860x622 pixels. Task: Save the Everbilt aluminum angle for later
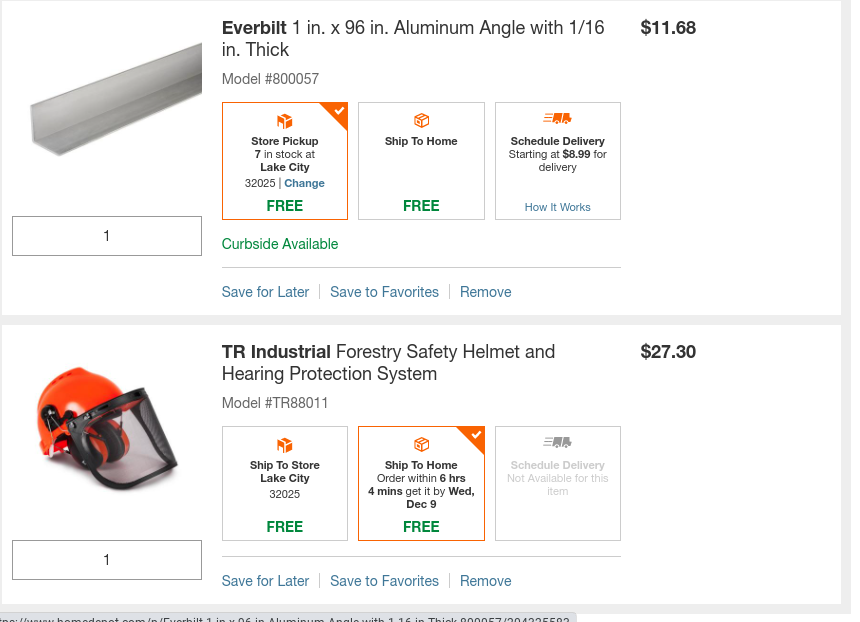pos(265,292)
